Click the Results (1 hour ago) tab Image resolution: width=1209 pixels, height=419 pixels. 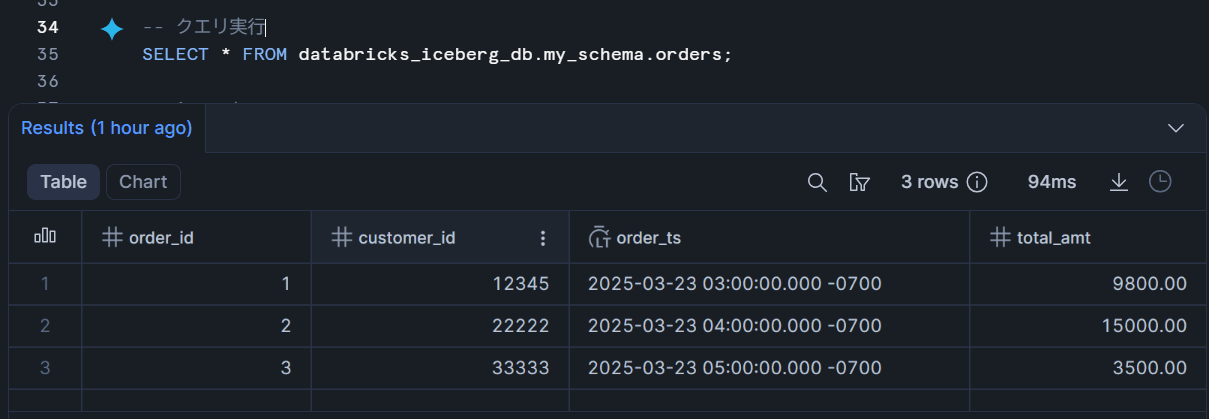(106, 128)
